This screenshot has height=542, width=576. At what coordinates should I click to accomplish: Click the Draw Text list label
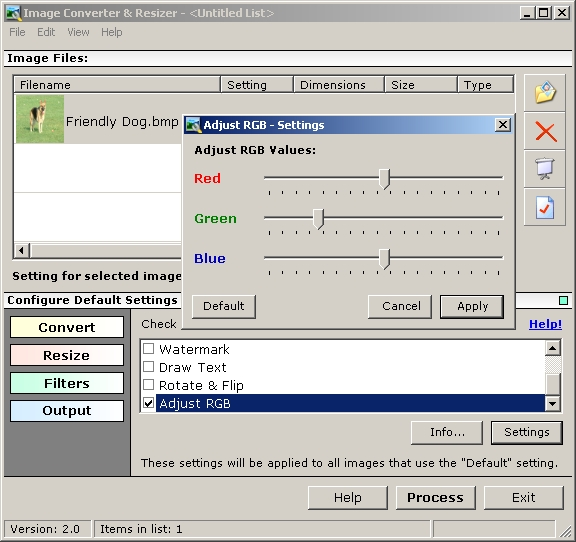(x=192, y=367)
